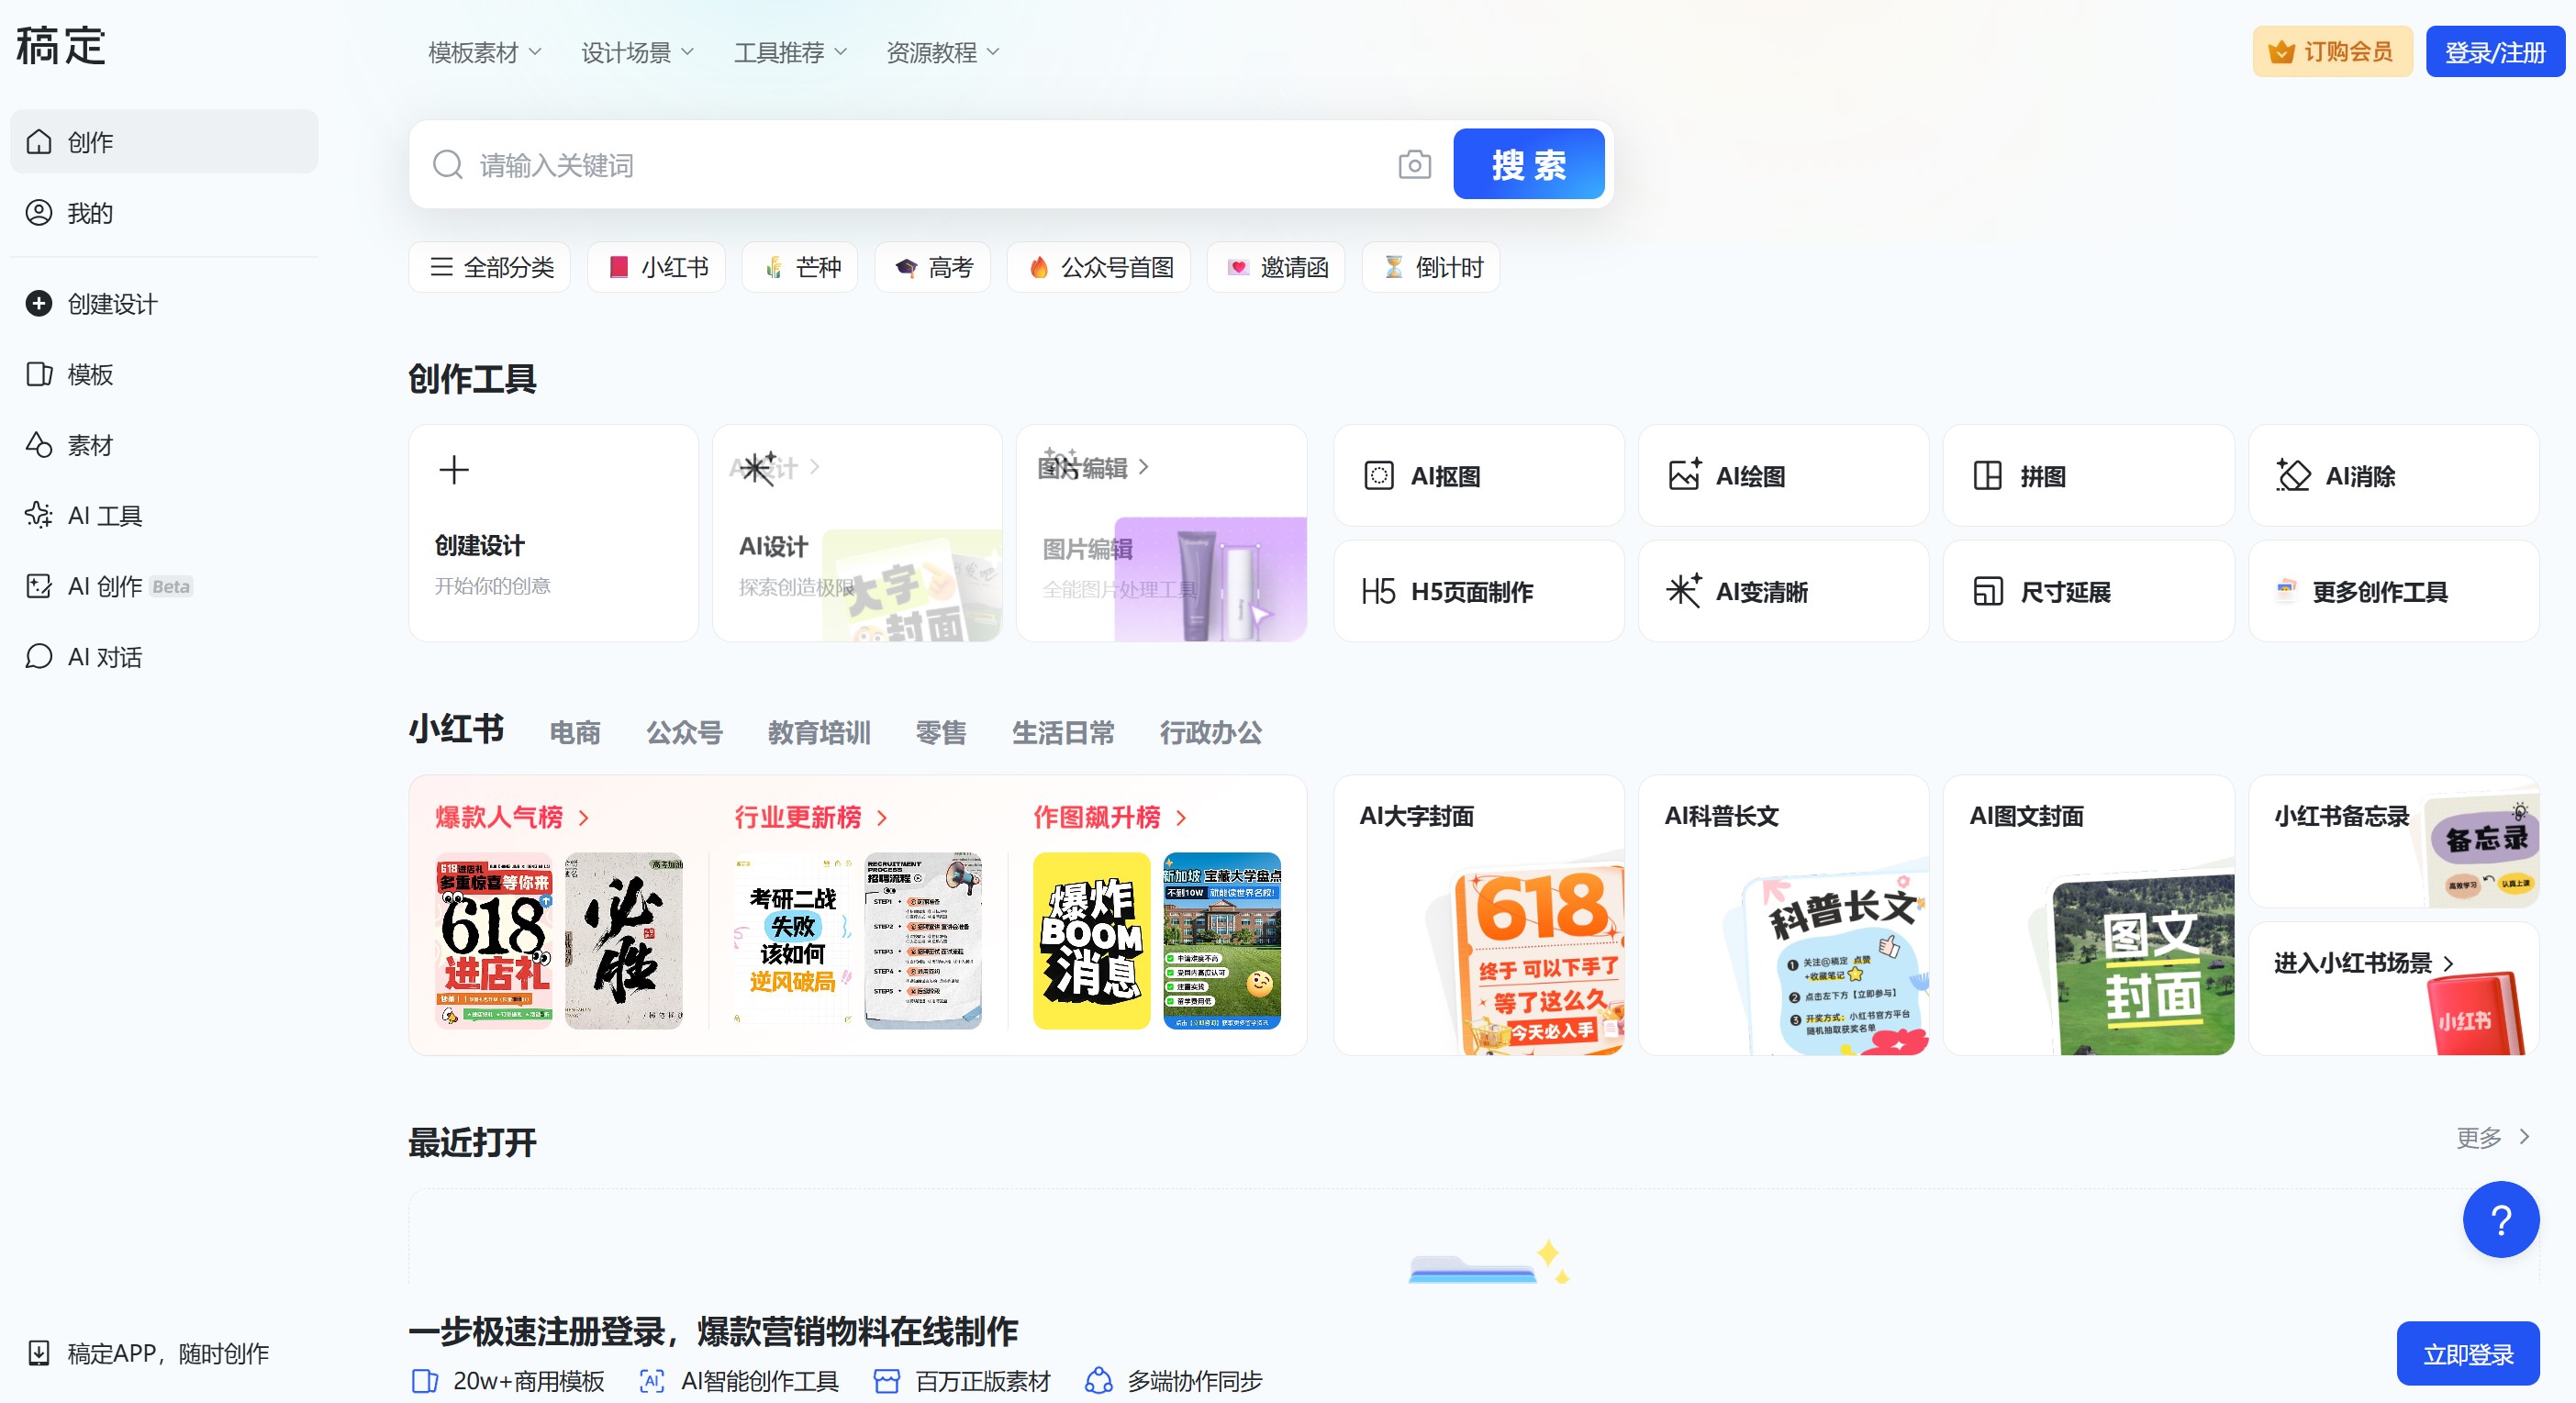The height and width of the screenshot is (1403, 2576).
Task: Open the AI绘图 tool
Action: (x=1750, y=475)
